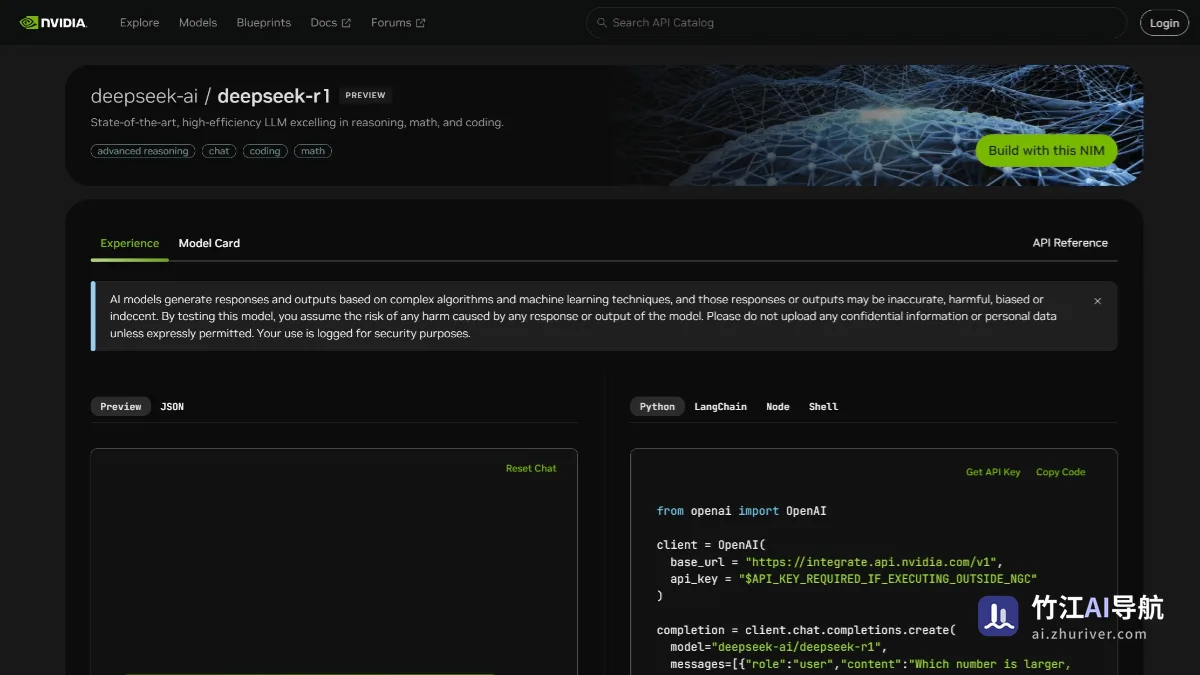
Task: Show the Python code sample
Action: click(657, 407)
